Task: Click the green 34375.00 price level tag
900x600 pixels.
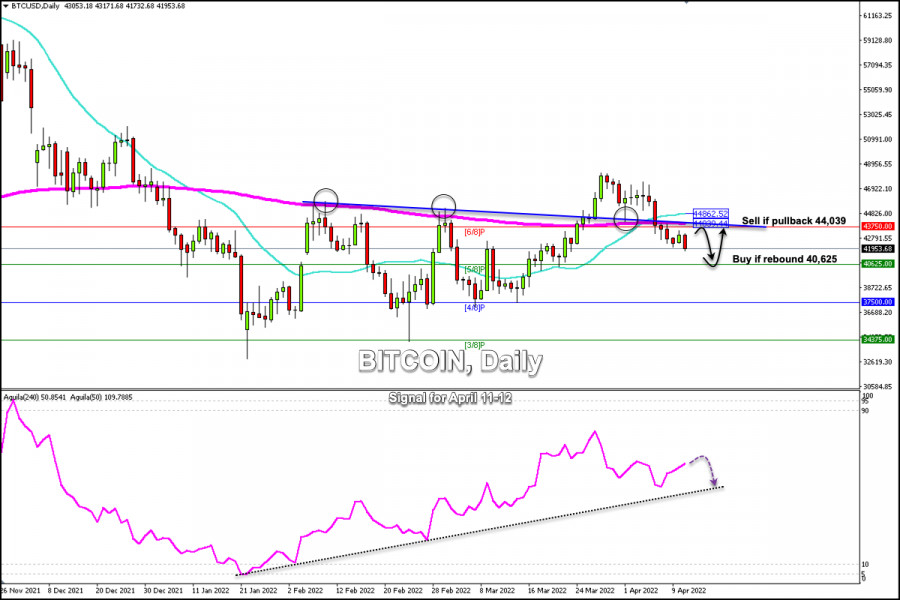Action: (878, 339)
